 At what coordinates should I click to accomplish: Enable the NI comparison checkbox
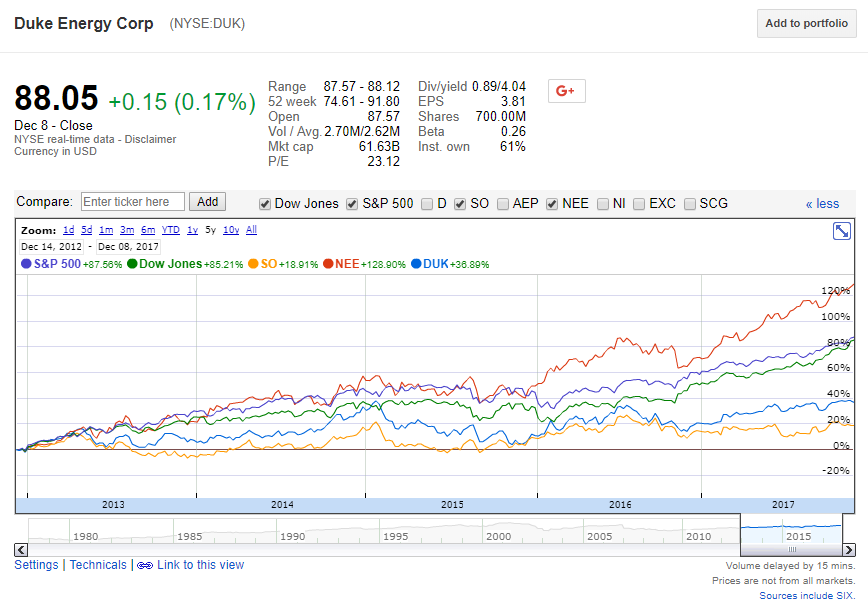(603, 204)
